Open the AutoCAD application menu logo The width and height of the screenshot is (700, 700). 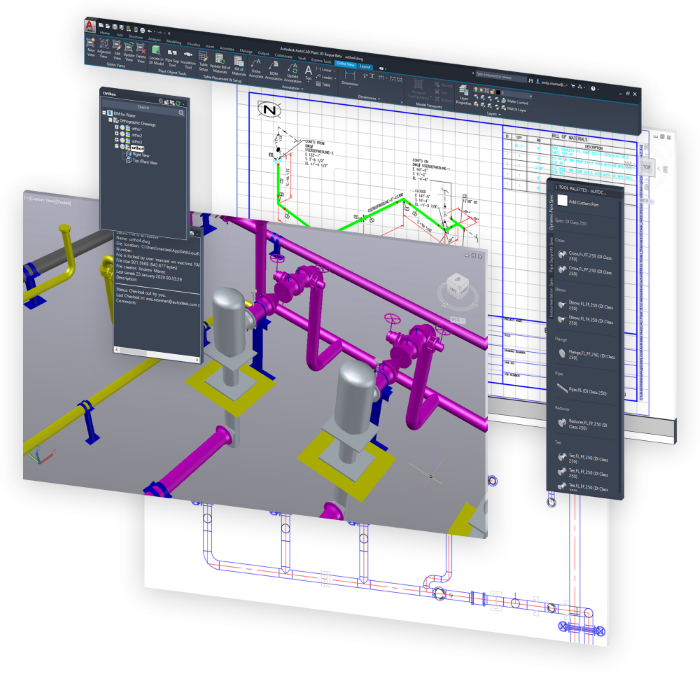point(90,27)
